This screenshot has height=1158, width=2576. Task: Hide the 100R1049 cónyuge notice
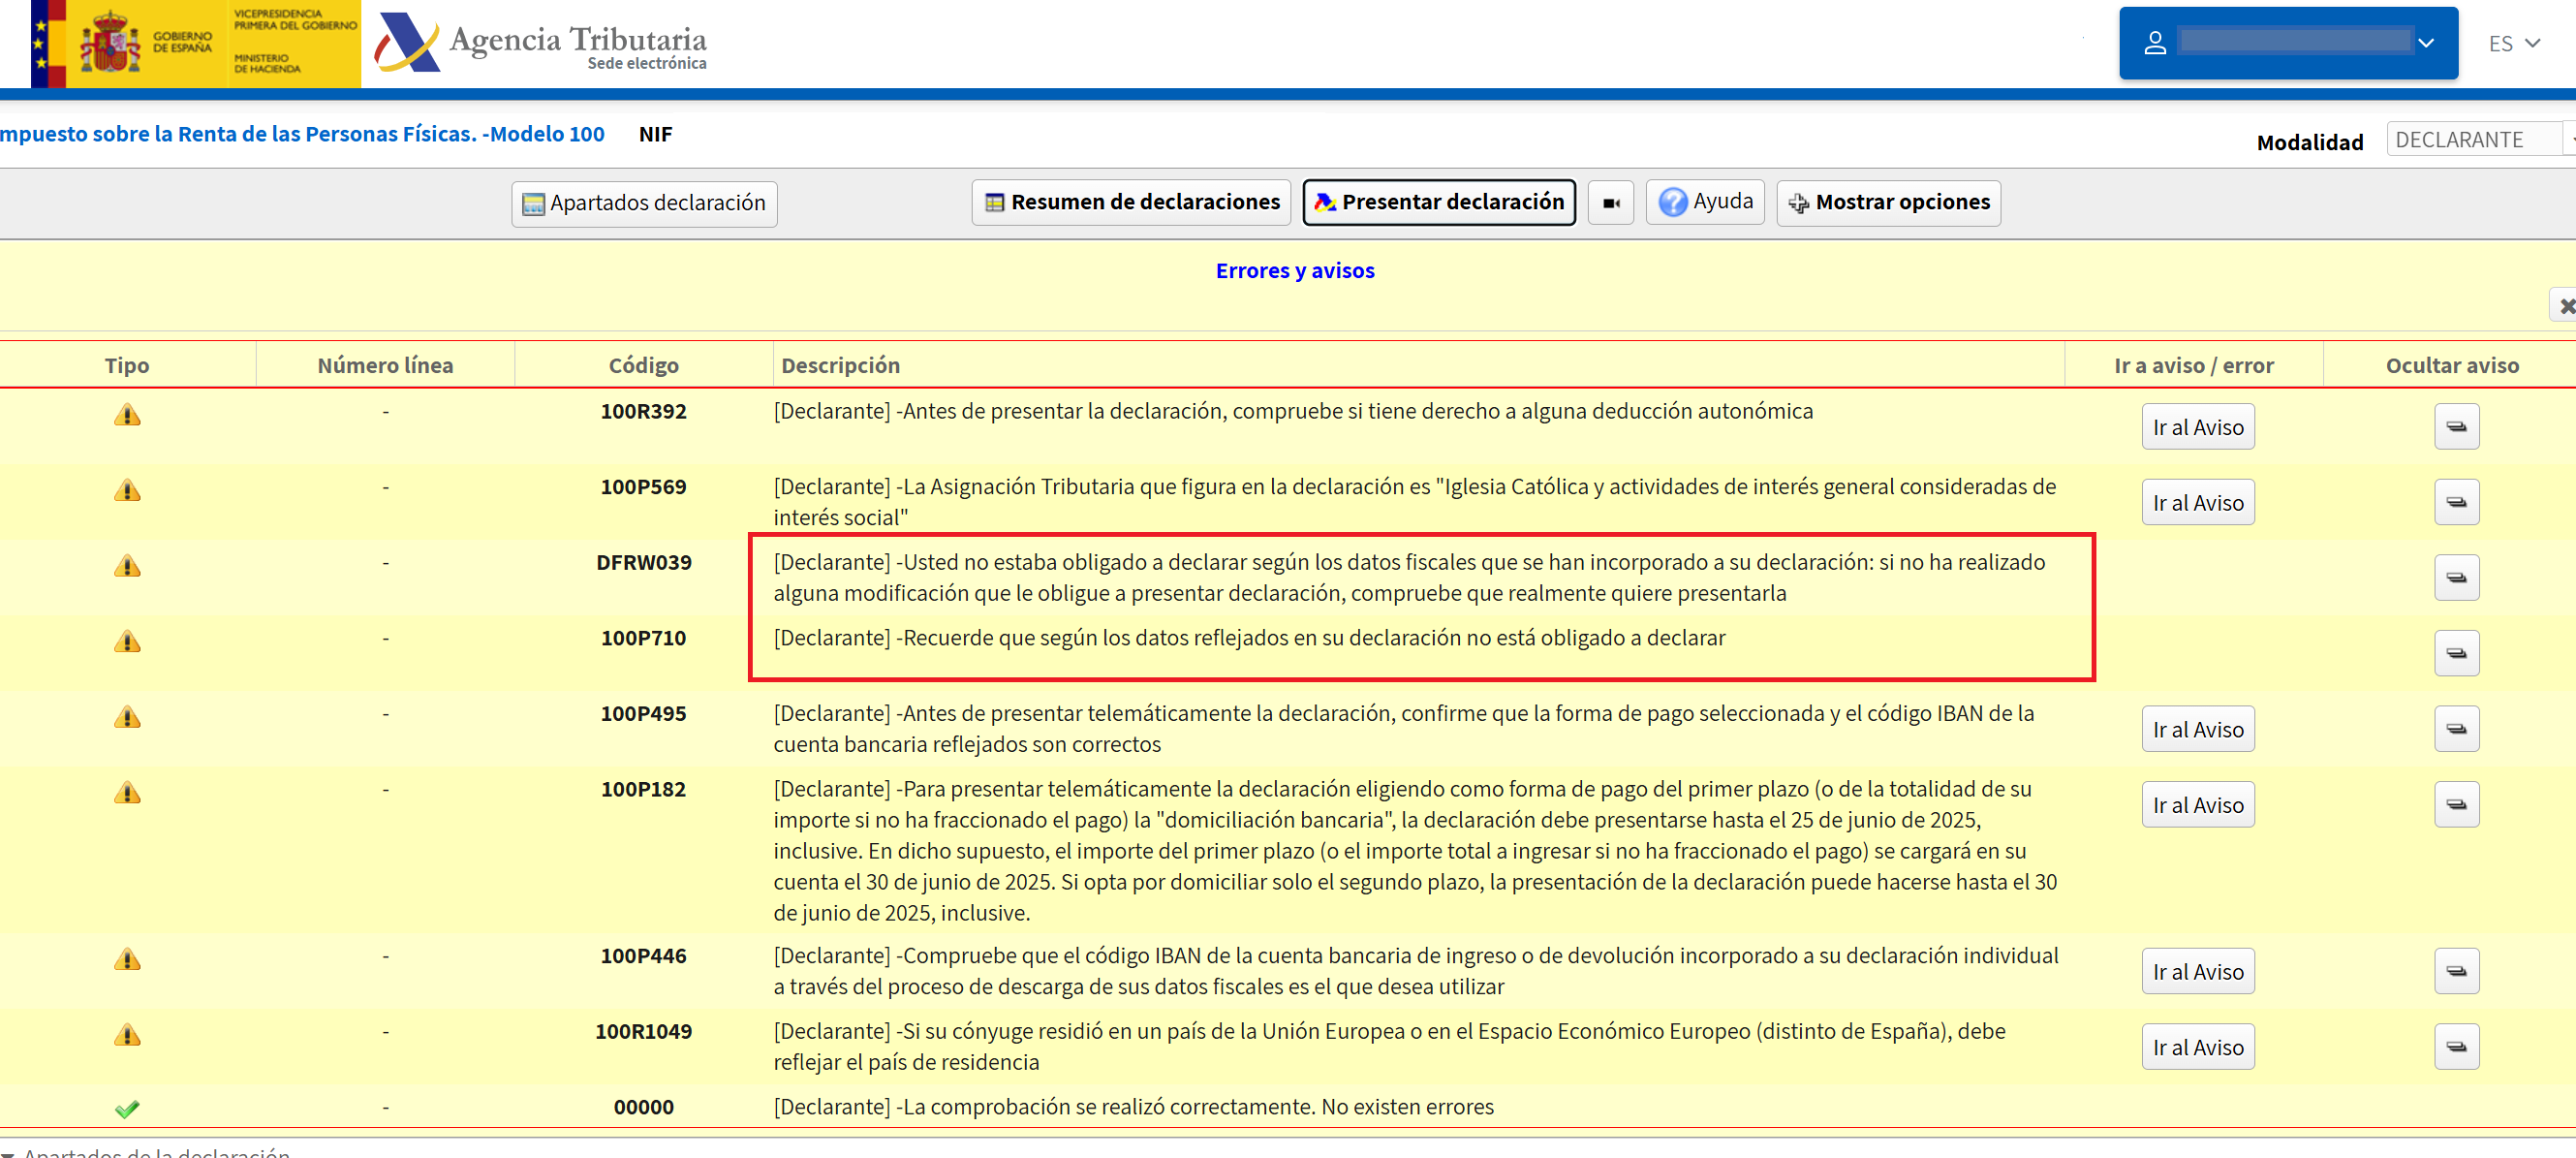(x=2455, y=1047)
